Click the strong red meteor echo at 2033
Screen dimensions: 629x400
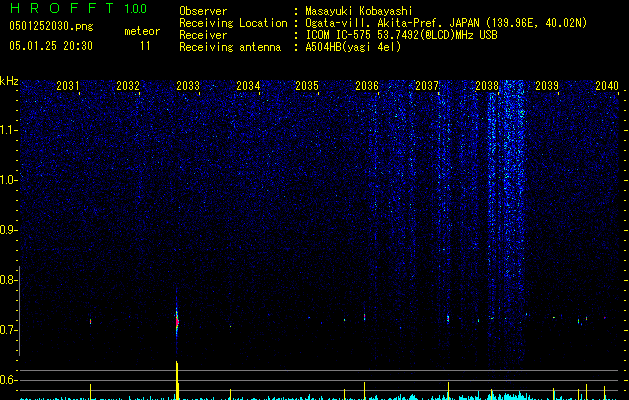[177, 321]
